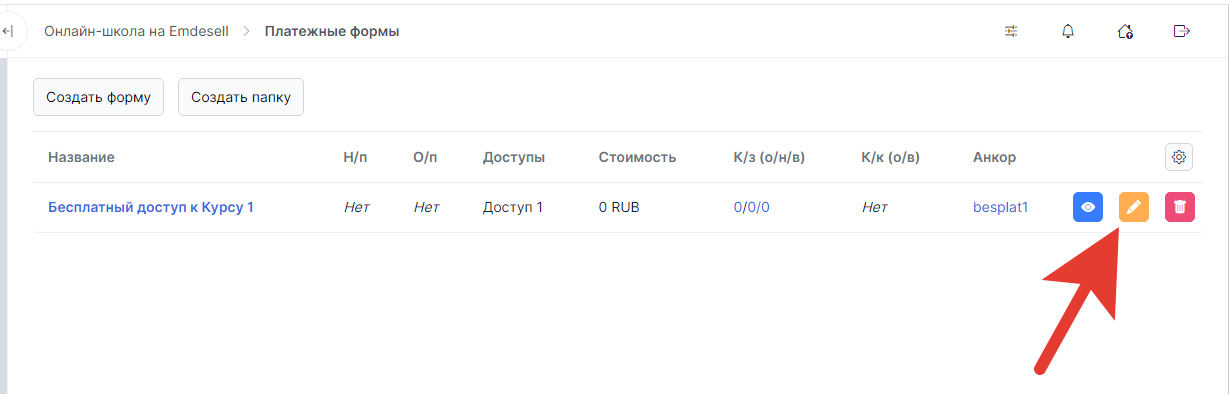Open the sliders settings icon in the header

click(1011, 31)
